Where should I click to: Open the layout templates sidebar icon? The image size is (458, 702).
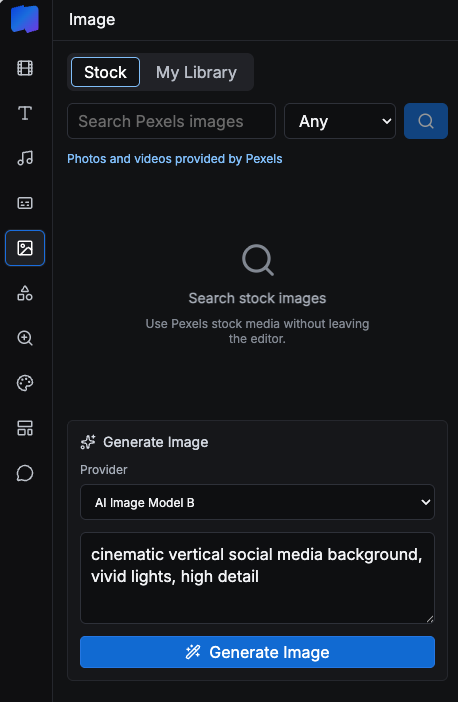tap(25, 428)
